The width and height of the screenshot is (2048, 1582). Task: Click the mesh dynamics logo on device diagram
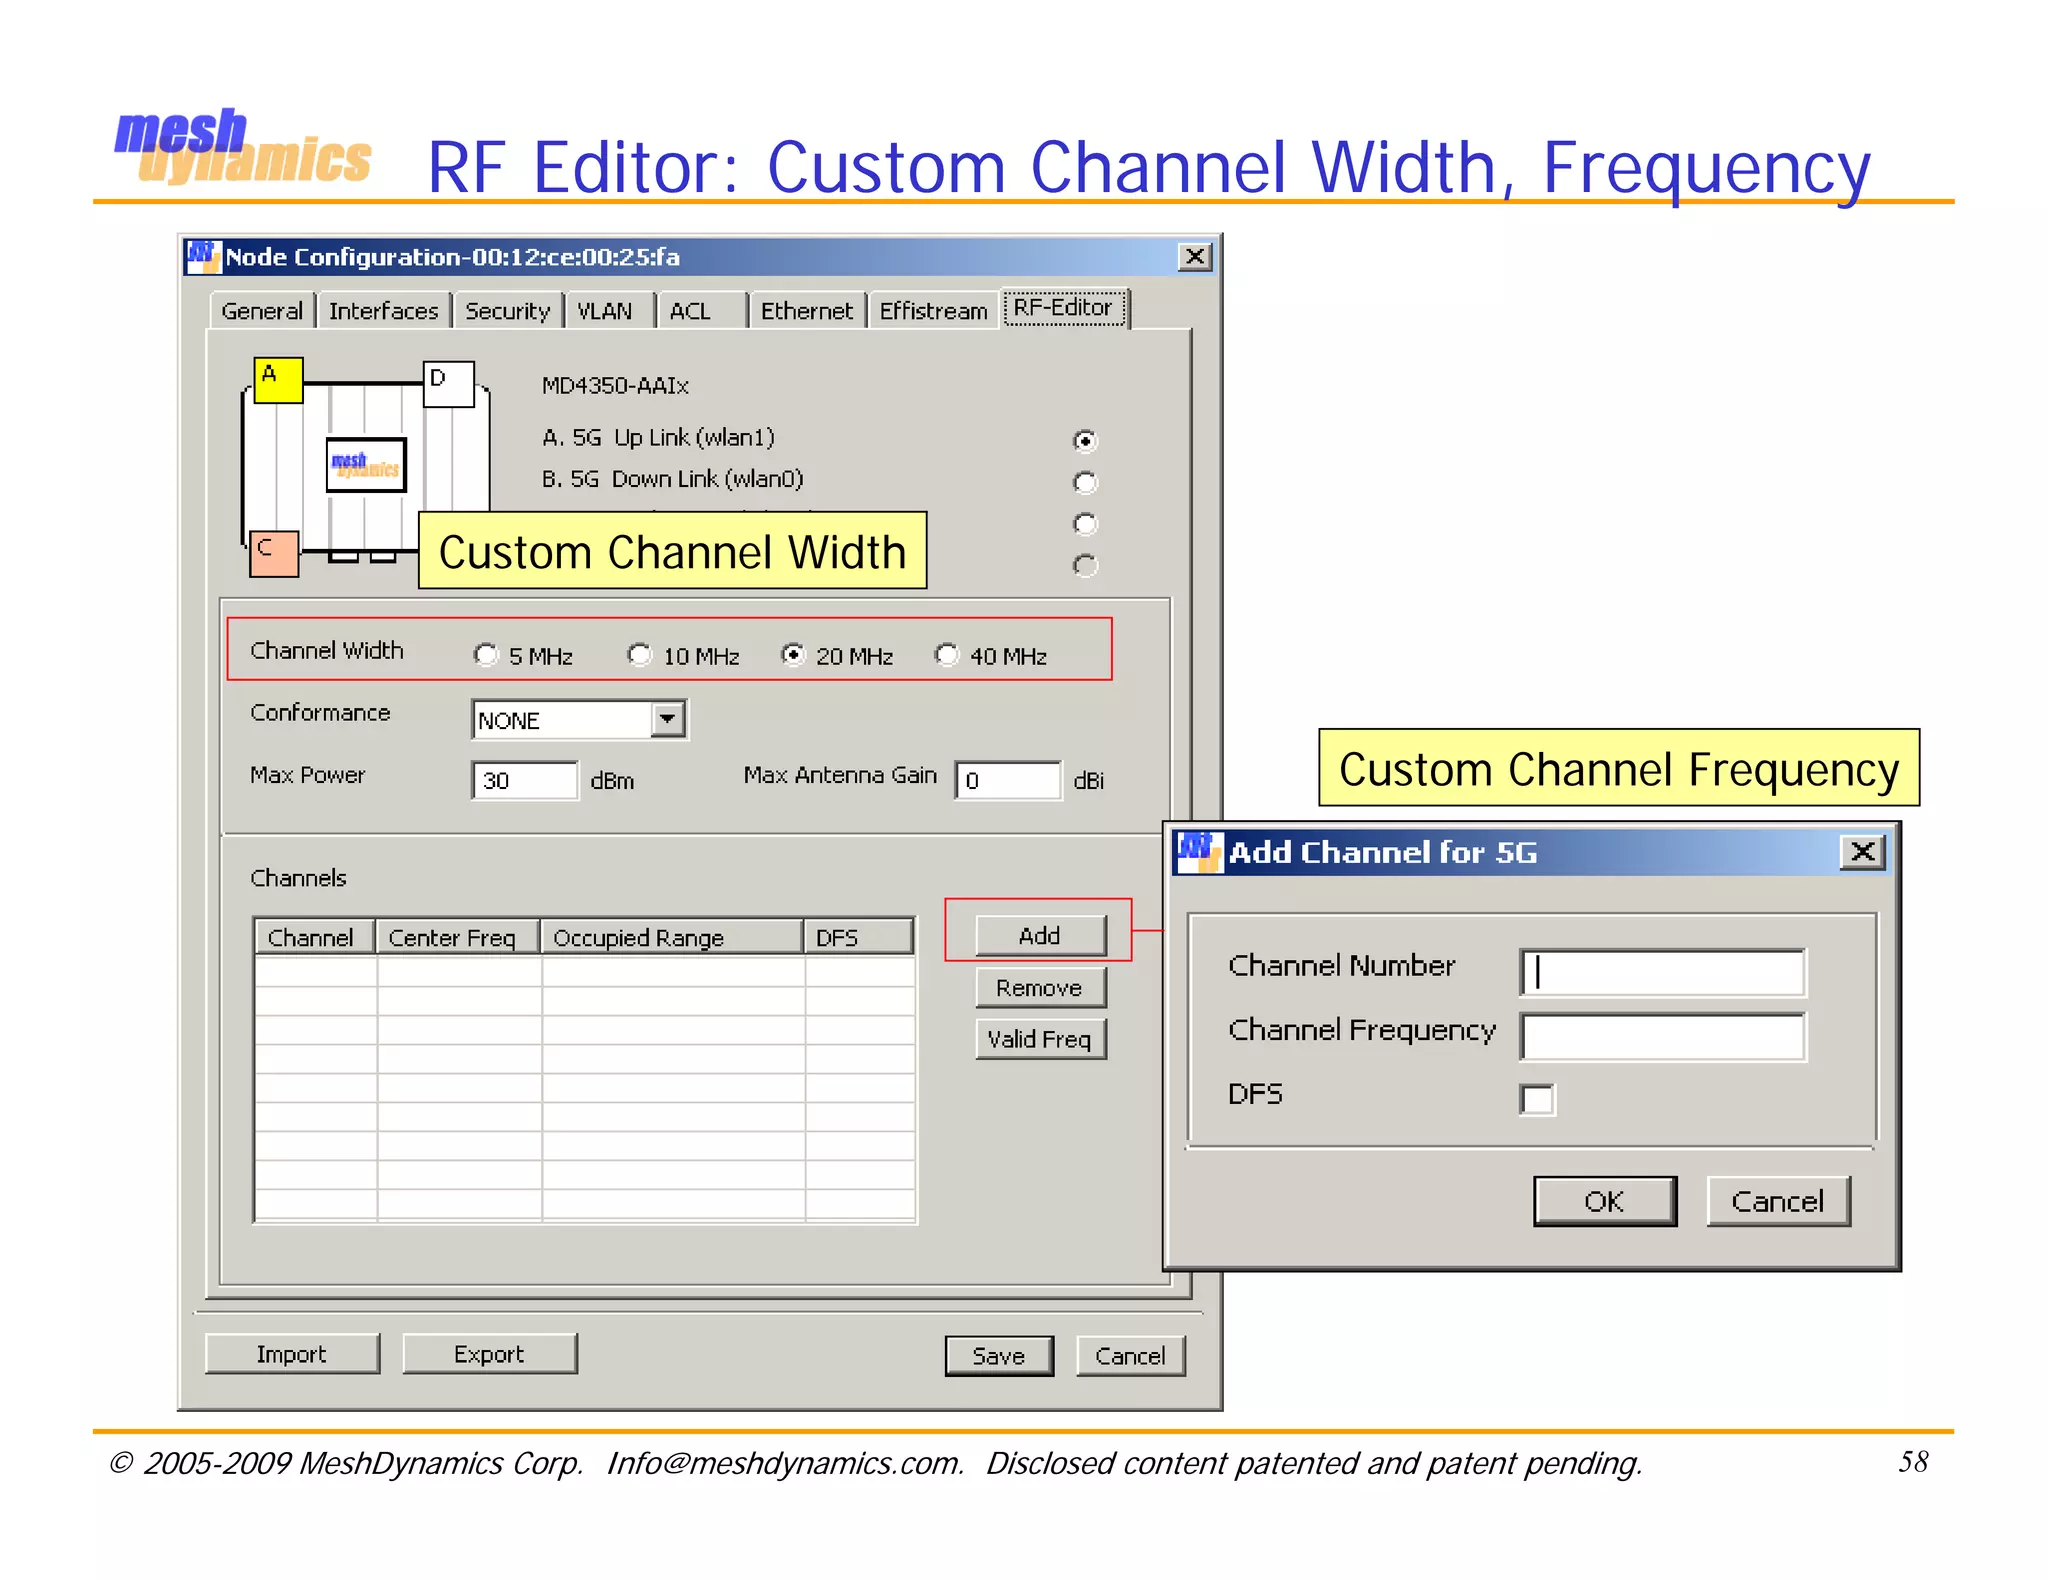click(366, 465)
